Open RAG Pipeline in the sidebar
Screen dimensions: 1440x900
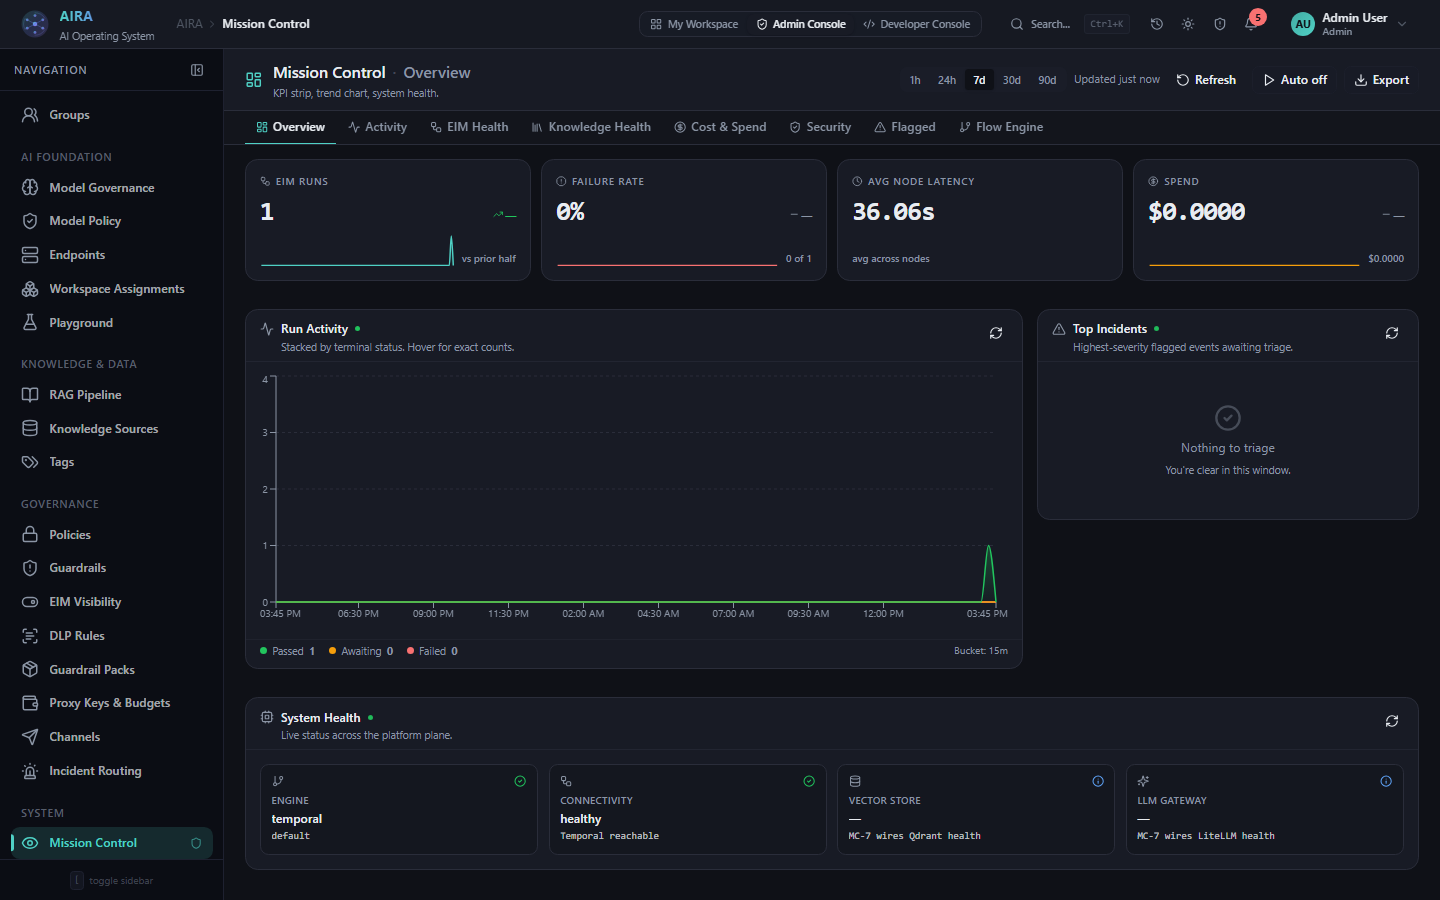pyautogui.click(x=112, y=395)
